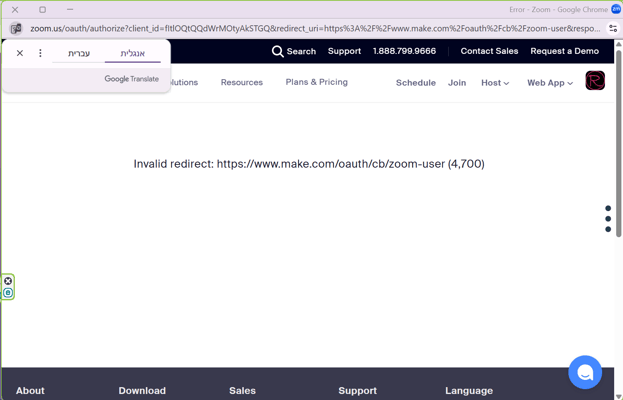Open the profile avatar with R logo
Screen dimensions: 623x400
pos(595,81)
